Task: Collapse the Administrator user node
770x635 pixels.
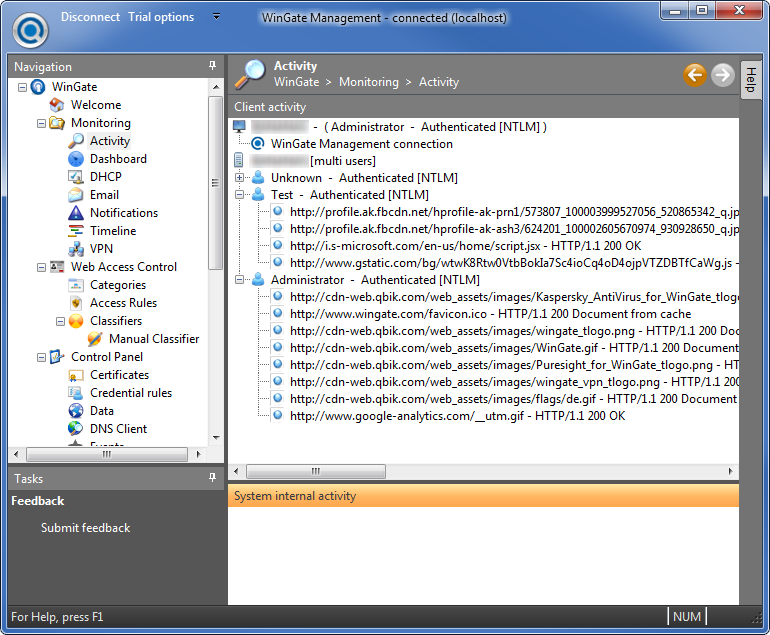Action: [239, 279]
